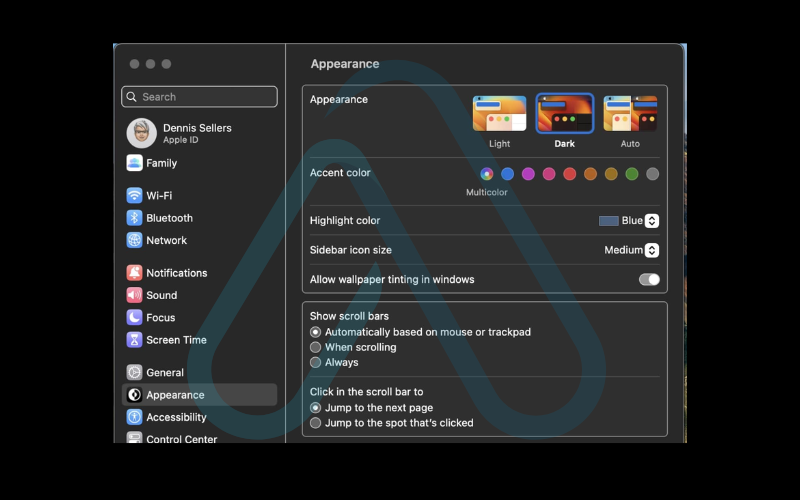Open the Control Center settings label
Screen dimensions: 800x500
[x=181, y=439]
